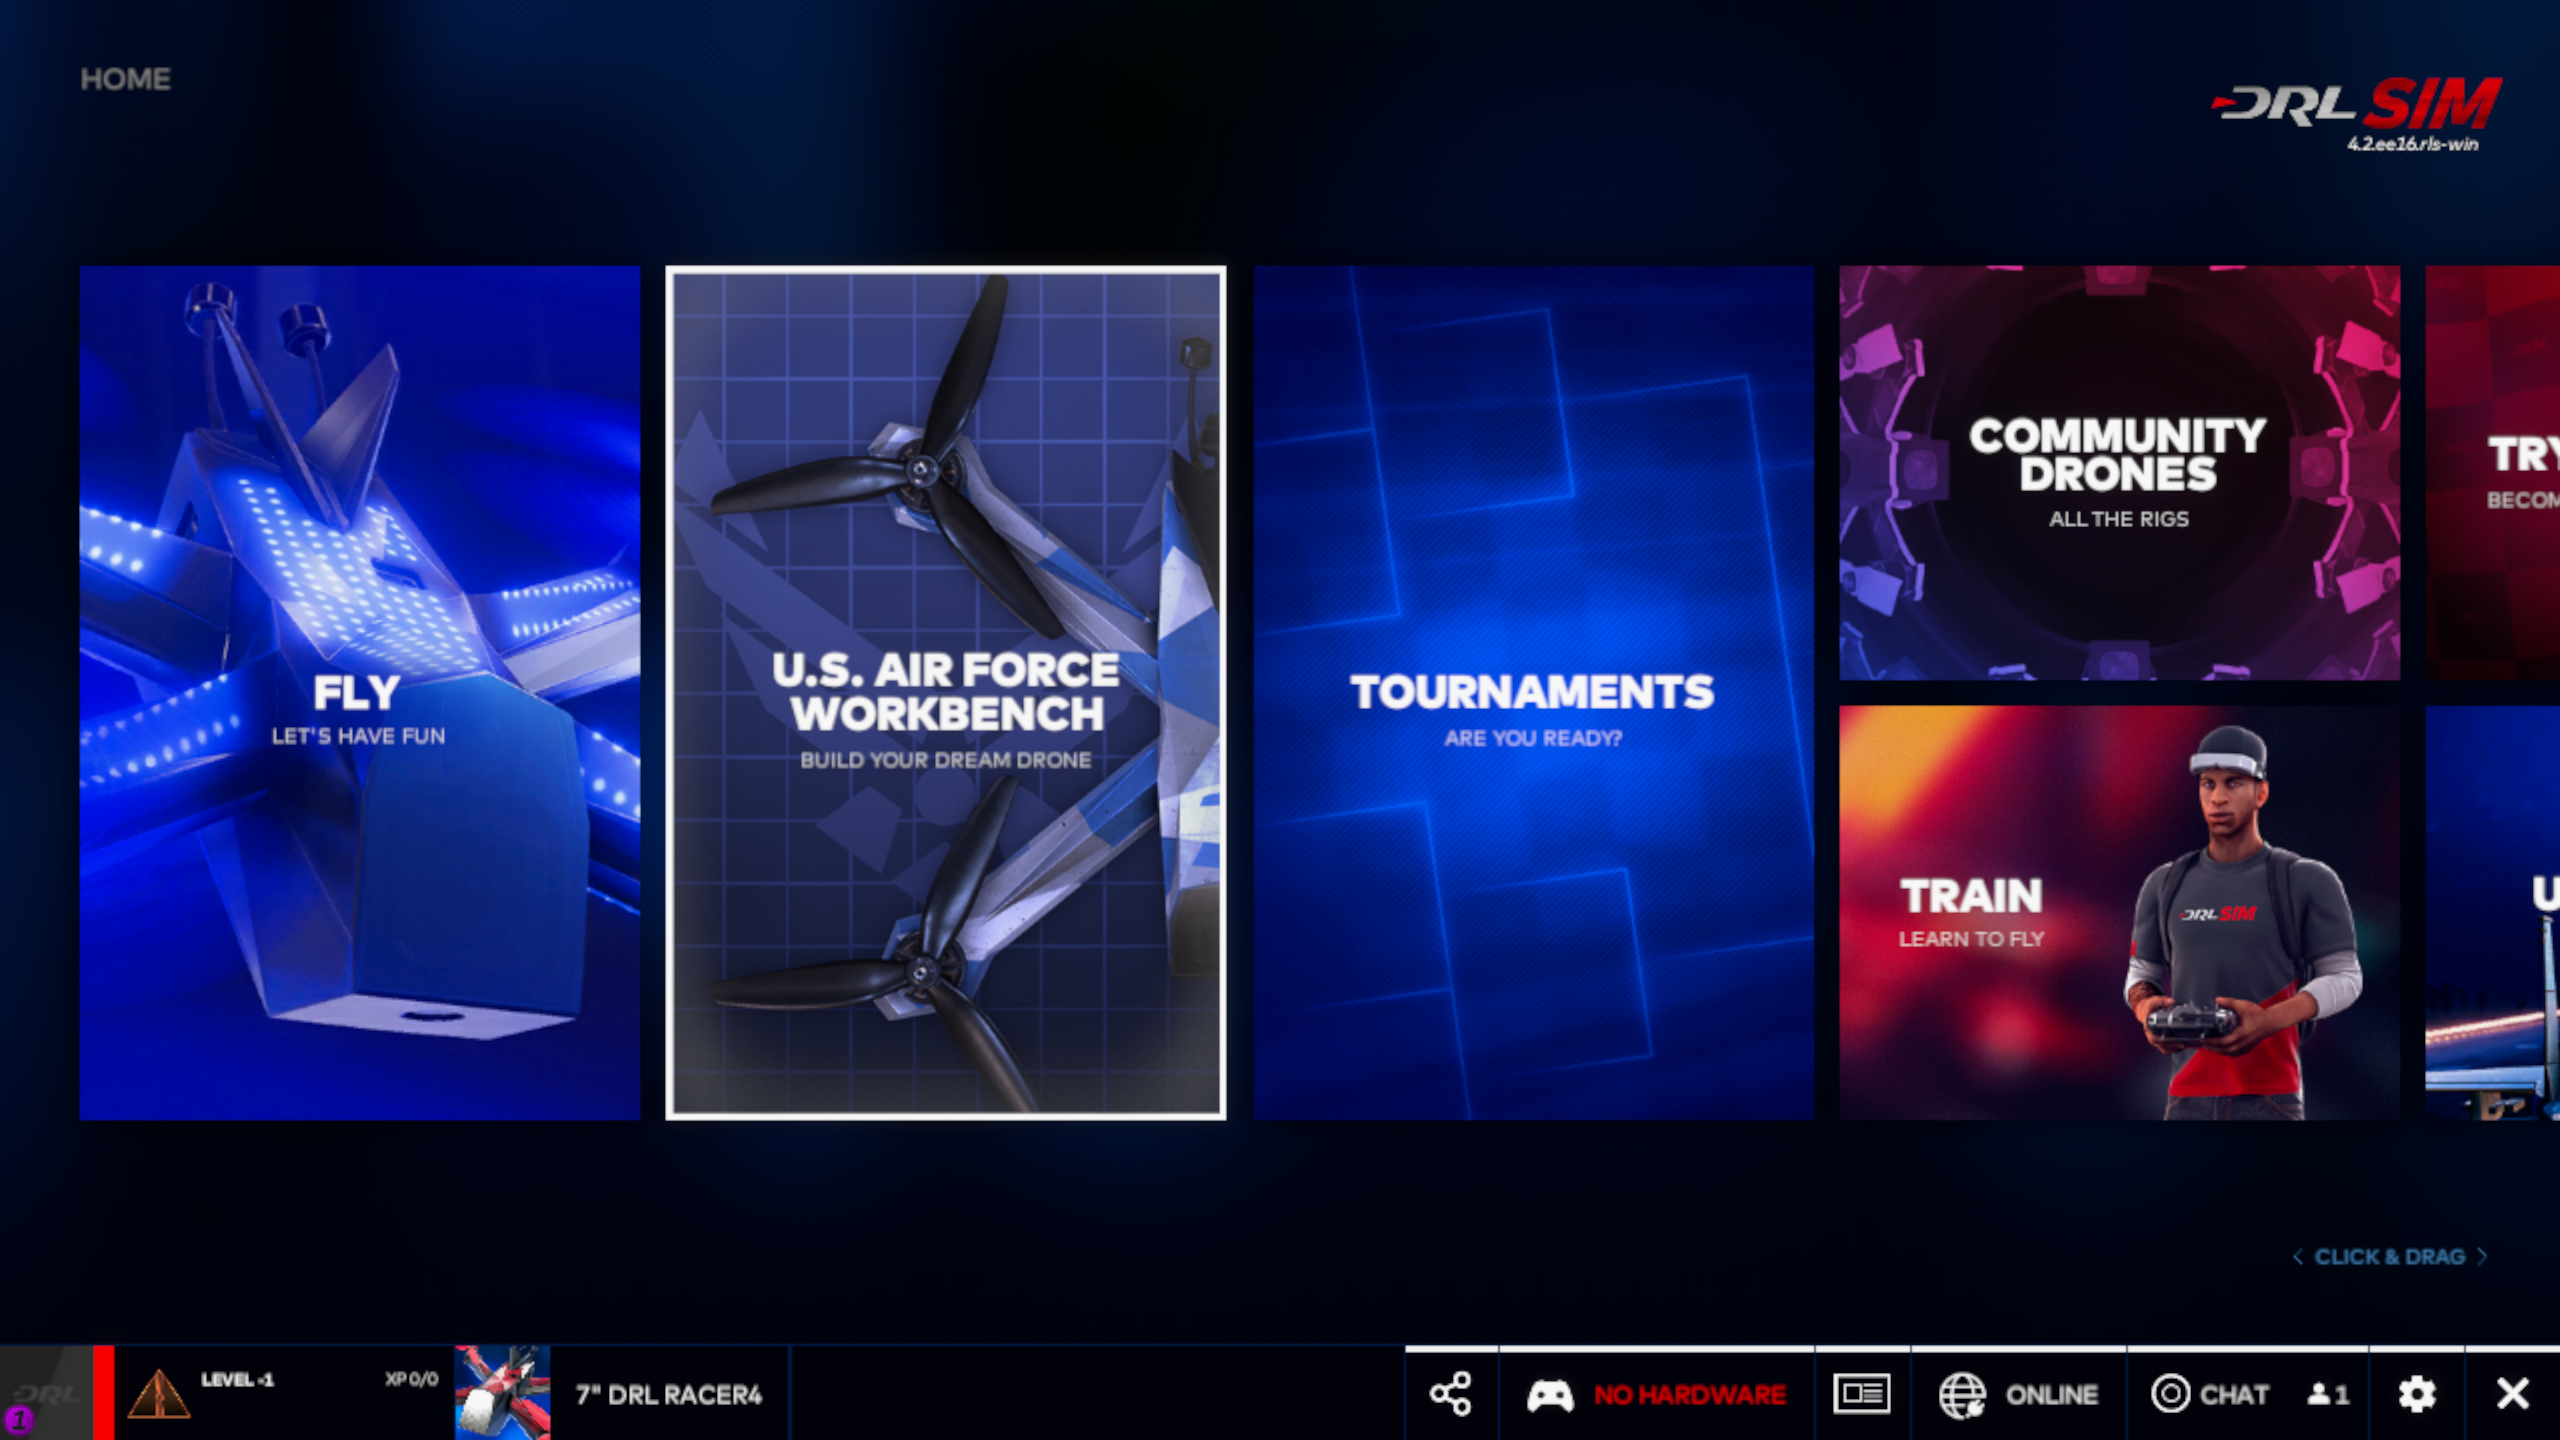The width and height of the screenshot is (2560, 1440).
Task: Click the level rank badge icon
Action: pos(159,1394)
